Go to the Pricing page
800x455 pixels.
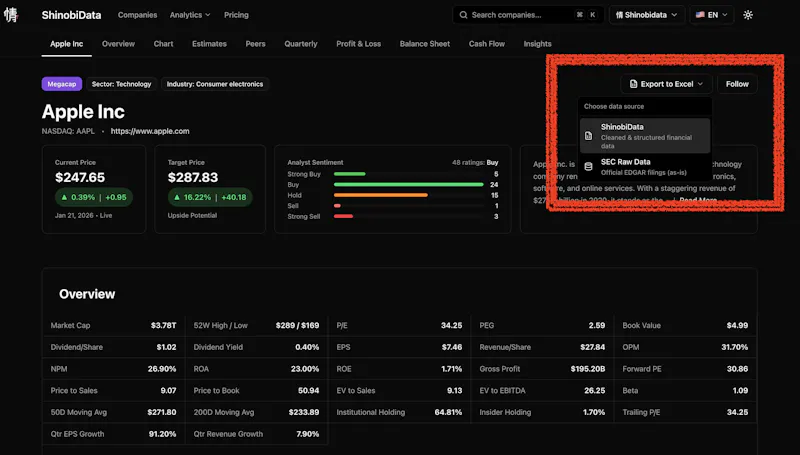[236, 15]
